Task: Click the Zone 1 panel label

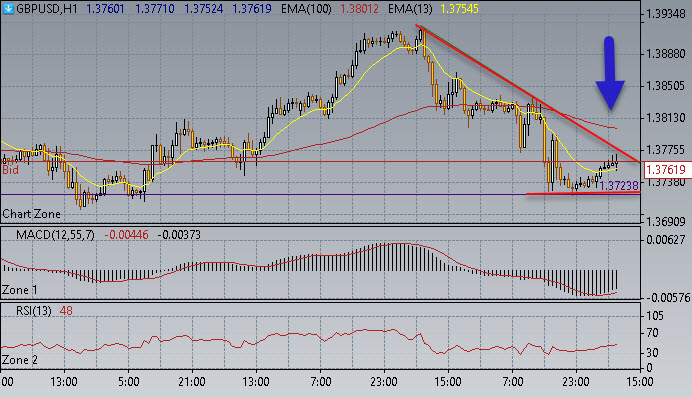Action: [x=20, y=290]
